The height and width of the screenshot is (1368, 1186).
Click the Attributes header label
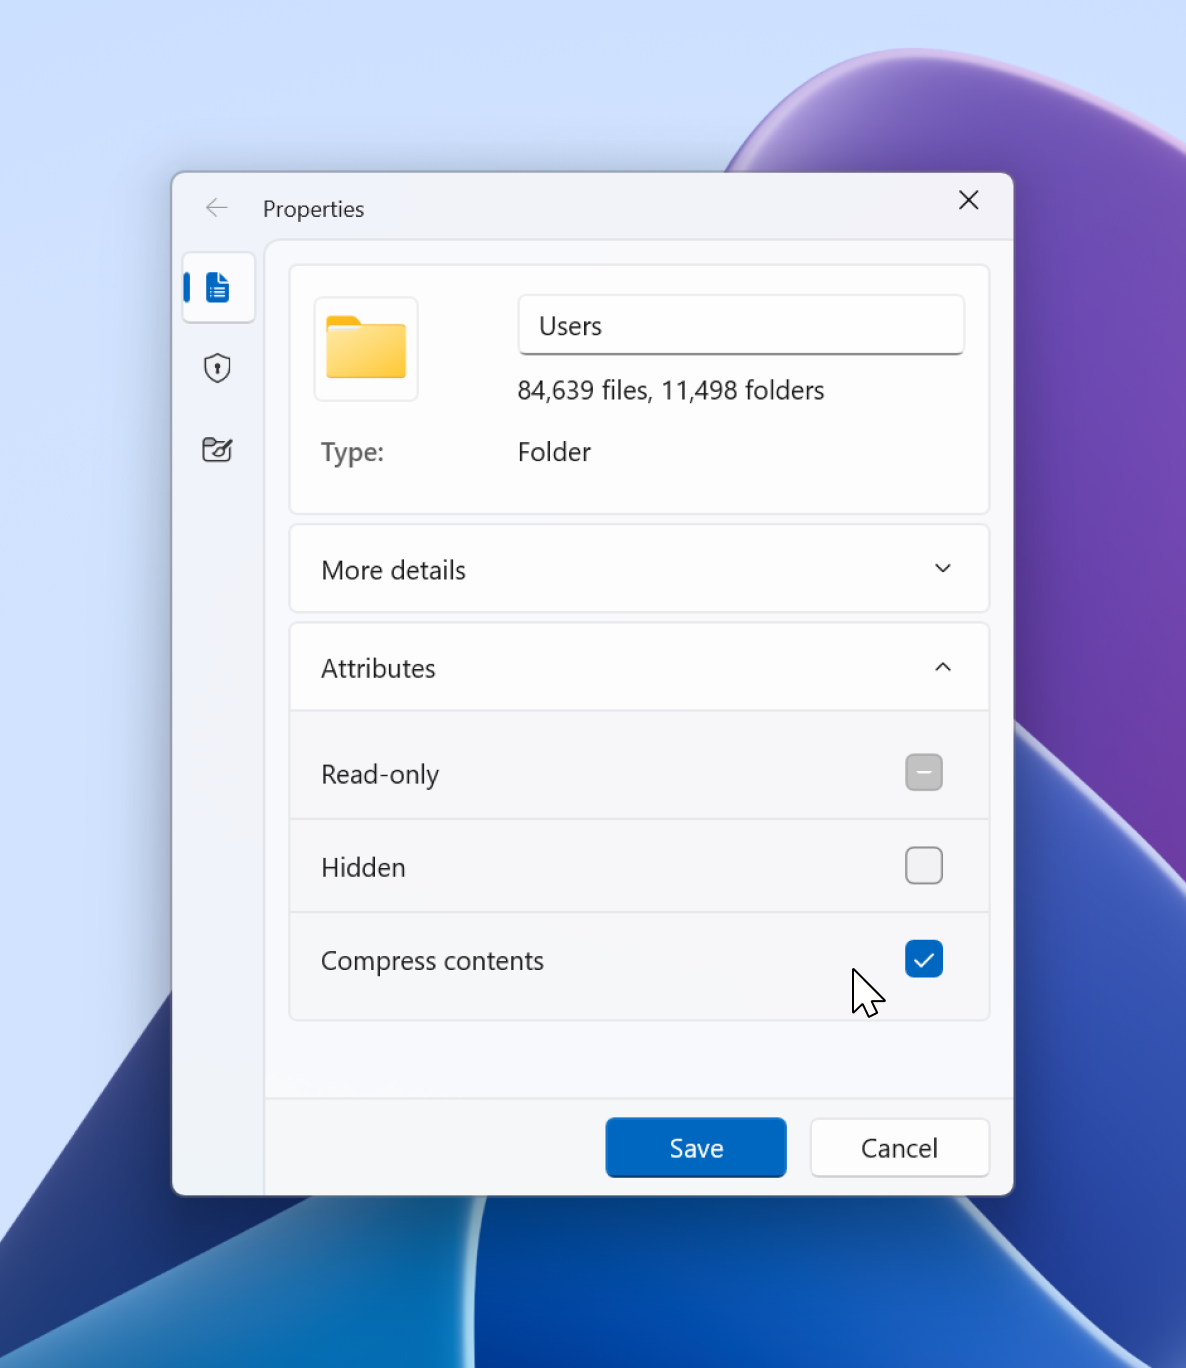coord(378,668)
